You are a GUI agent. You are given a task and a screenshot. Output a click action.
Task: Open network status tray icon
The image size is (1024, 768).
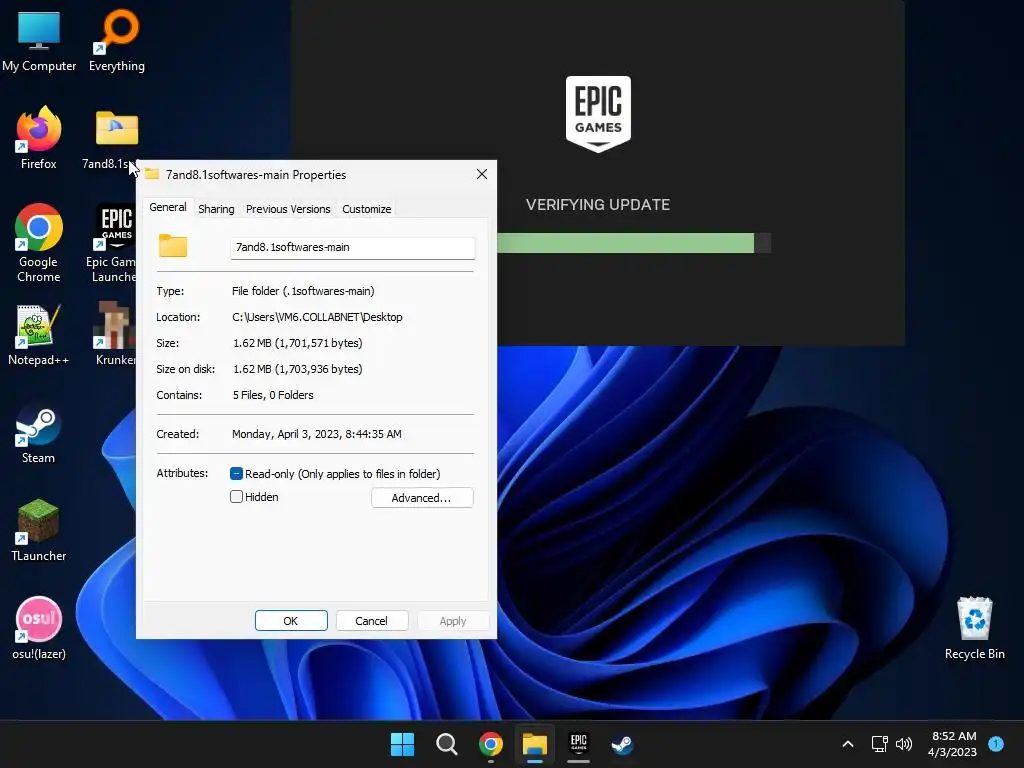[880, 744]
